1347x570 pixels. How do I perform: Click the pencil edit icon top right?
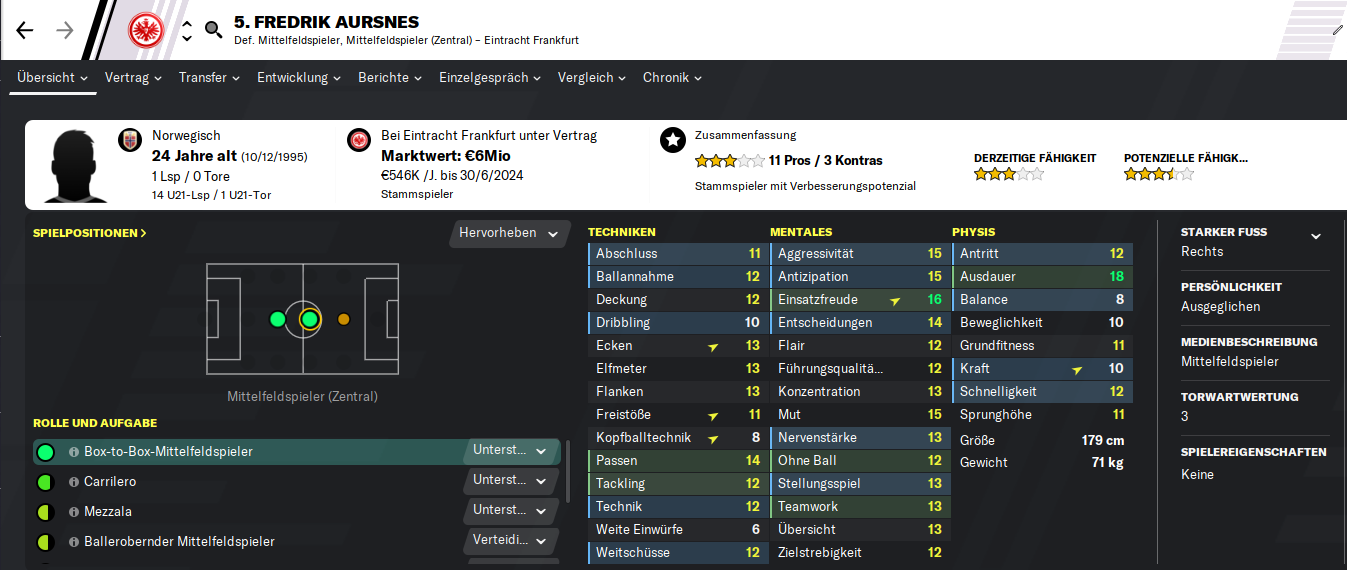[1338, 30]
